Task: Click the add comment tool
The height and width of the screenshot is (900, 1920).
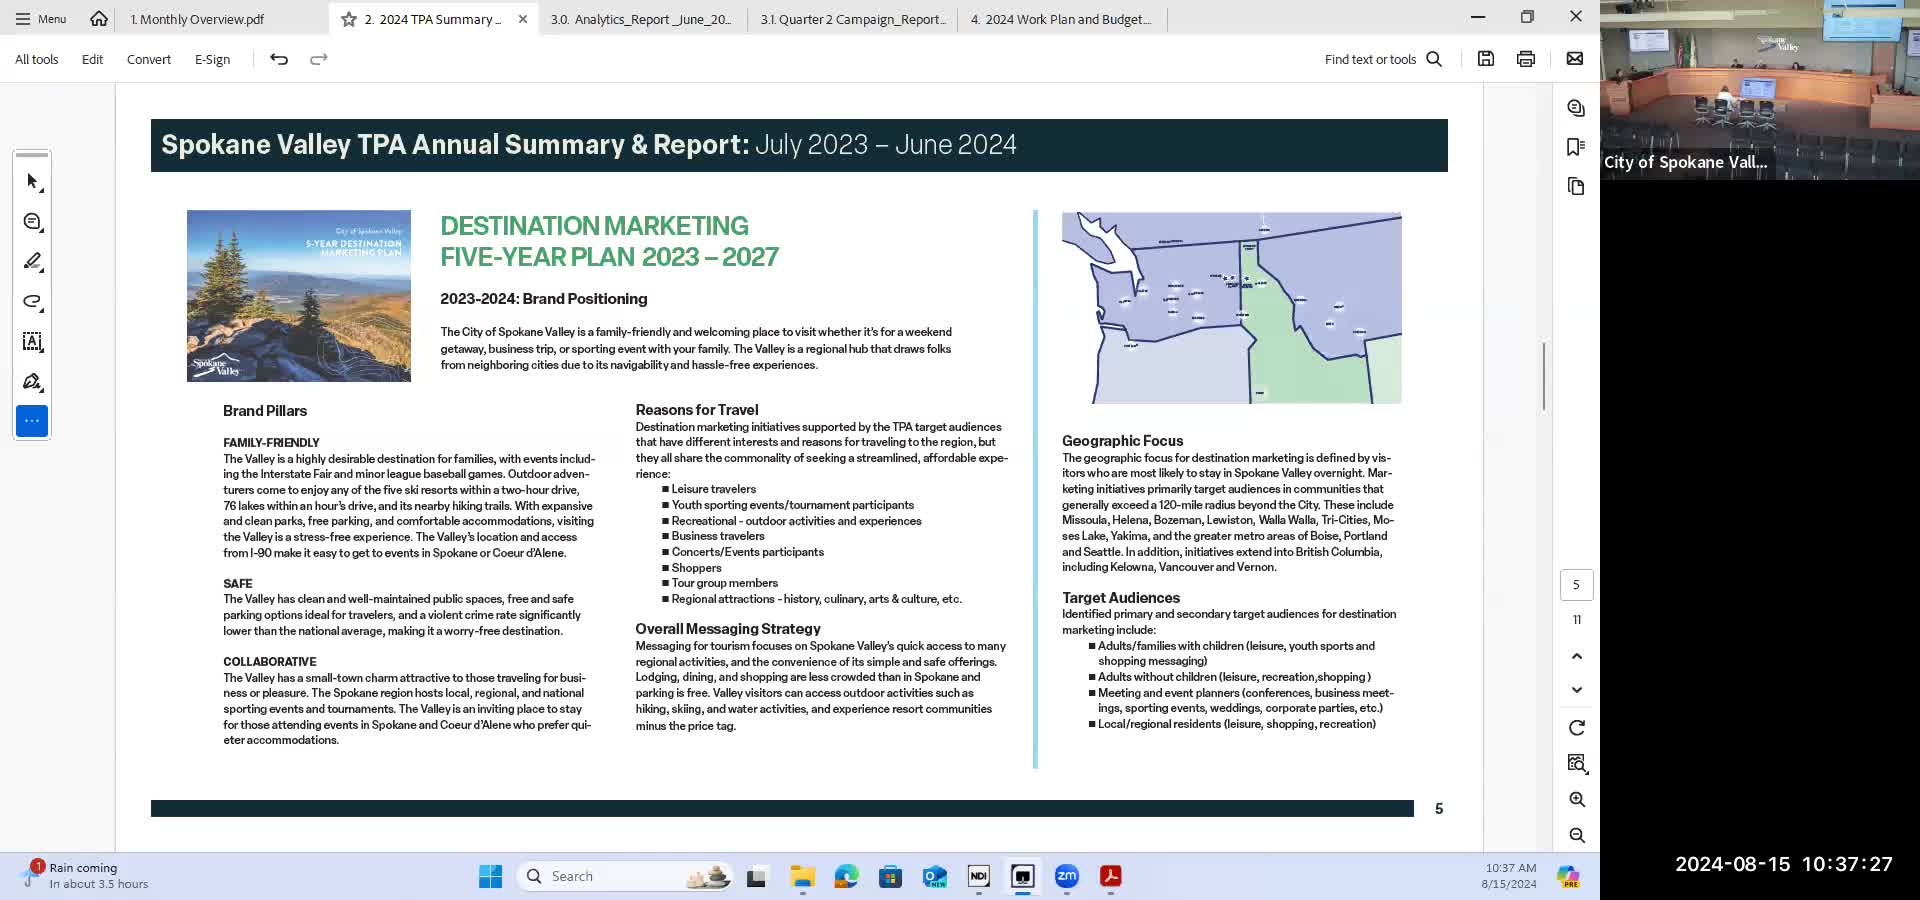Action: coord(32,222)
